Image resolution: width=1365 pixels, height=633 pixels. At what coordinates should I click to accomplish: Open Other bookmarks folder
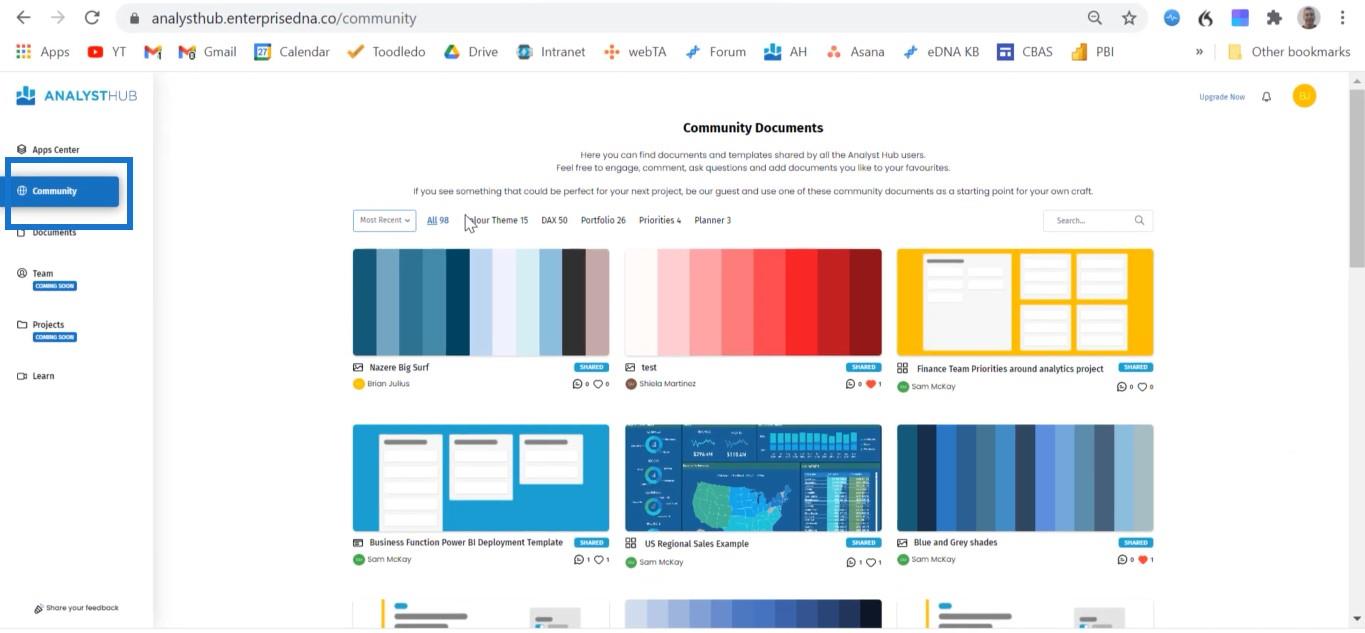pyautogui.click(x=1289, y=52)
